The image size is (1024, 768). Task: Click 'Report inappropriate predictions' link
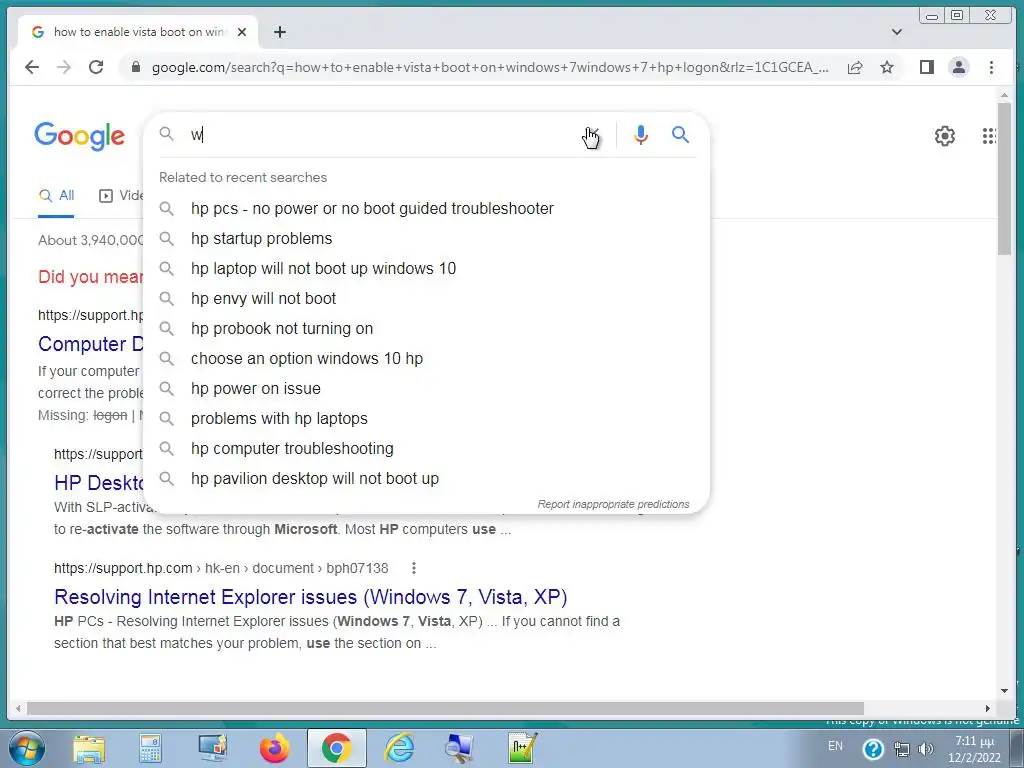[613, 504]
